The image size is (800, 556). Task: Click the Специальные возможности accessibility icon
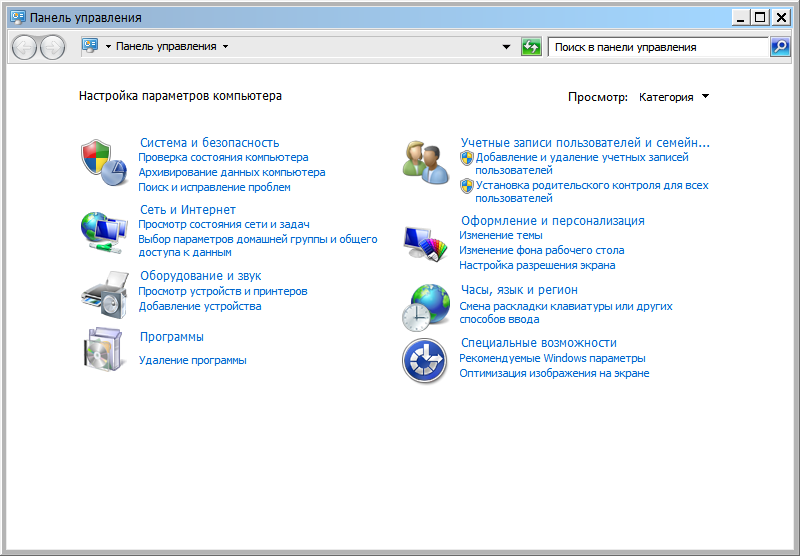coord(424,361)
